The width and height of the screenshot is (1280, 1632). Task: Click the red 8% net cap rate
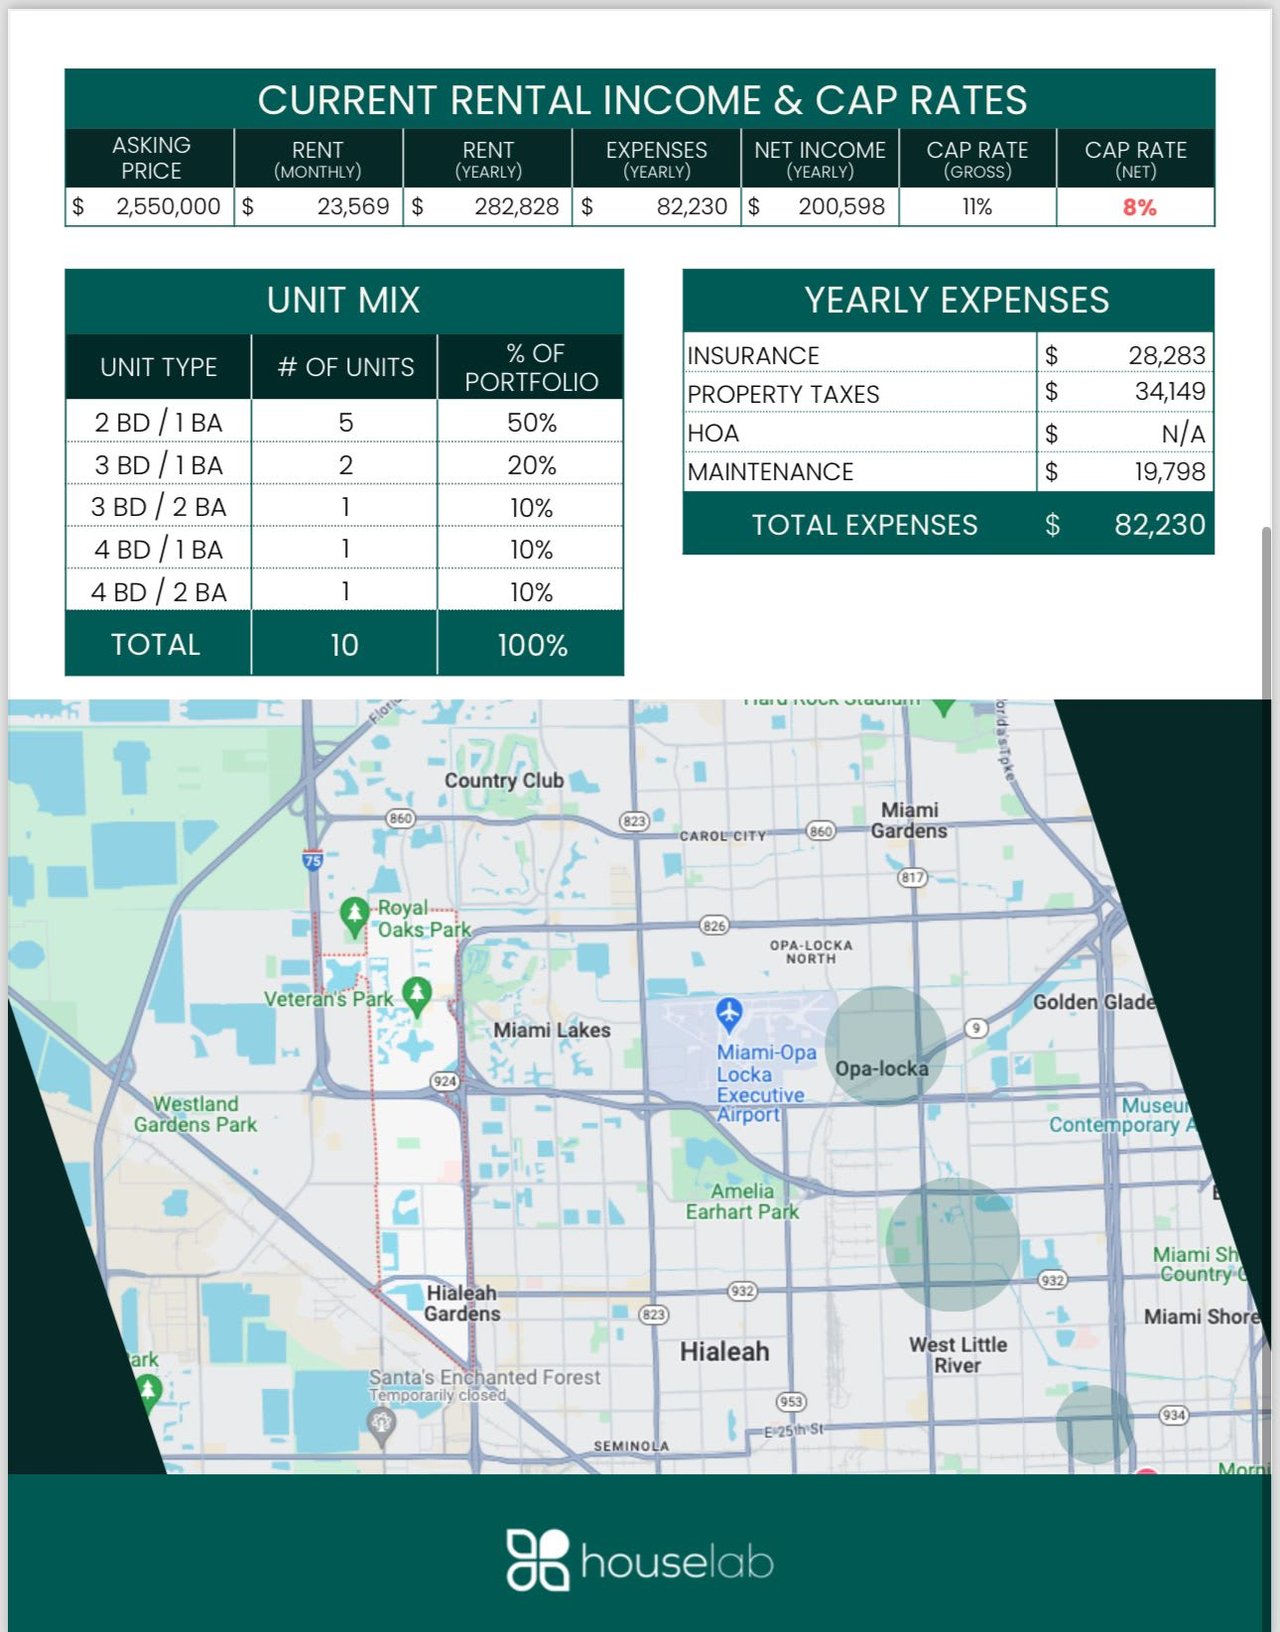1139,208
